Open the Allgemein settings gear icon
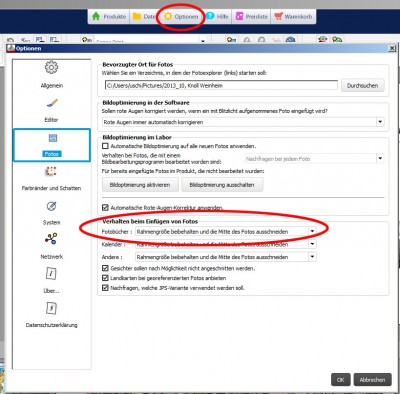This screenshot has width=400, height=394. tap(51, 67)
